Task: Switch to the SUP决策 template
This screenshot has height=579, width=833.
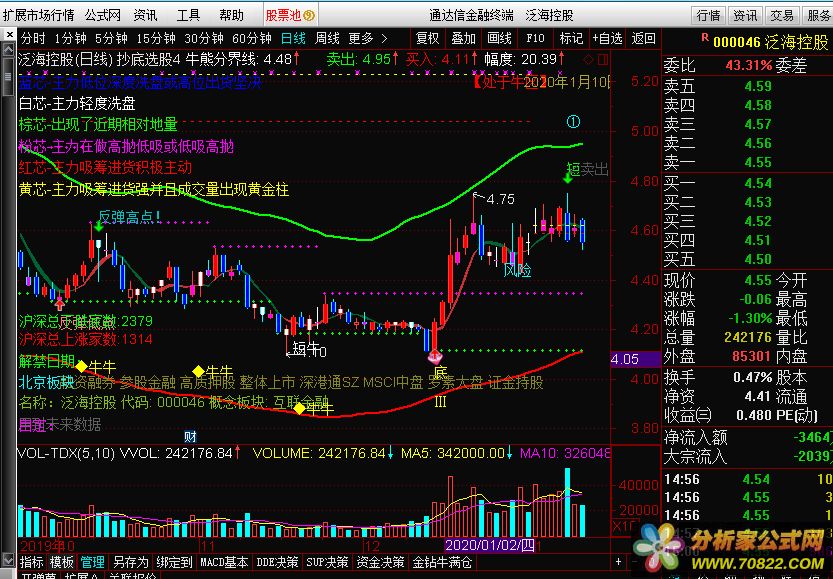Action: (x=327, y=561)
